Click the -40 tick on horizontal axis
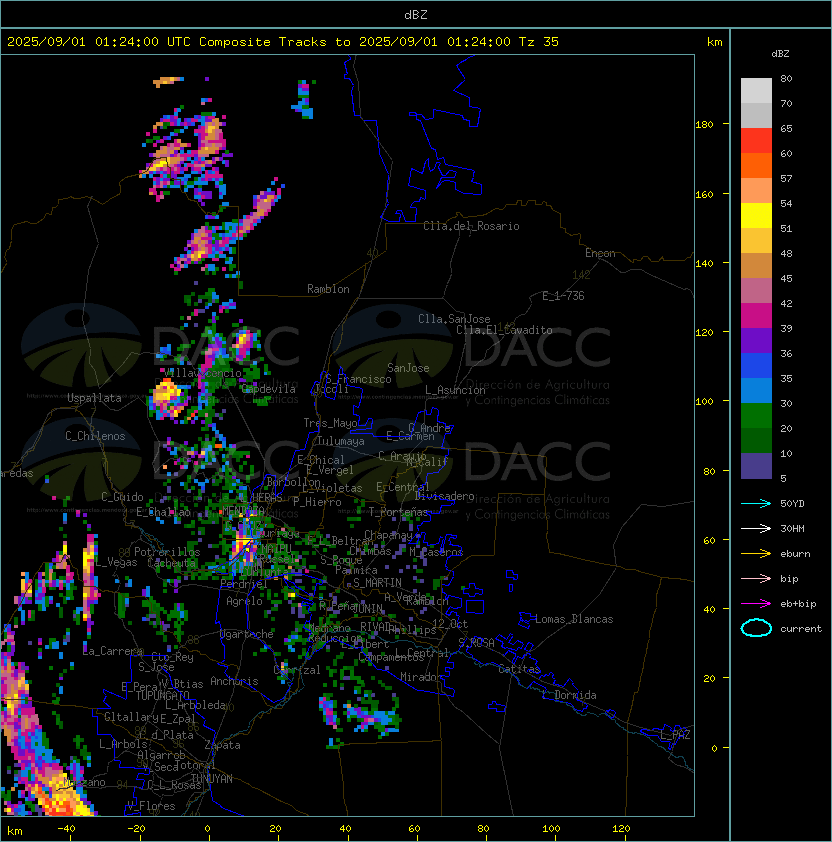This screenshot has height=842, width=832. [x=66, y=829]
